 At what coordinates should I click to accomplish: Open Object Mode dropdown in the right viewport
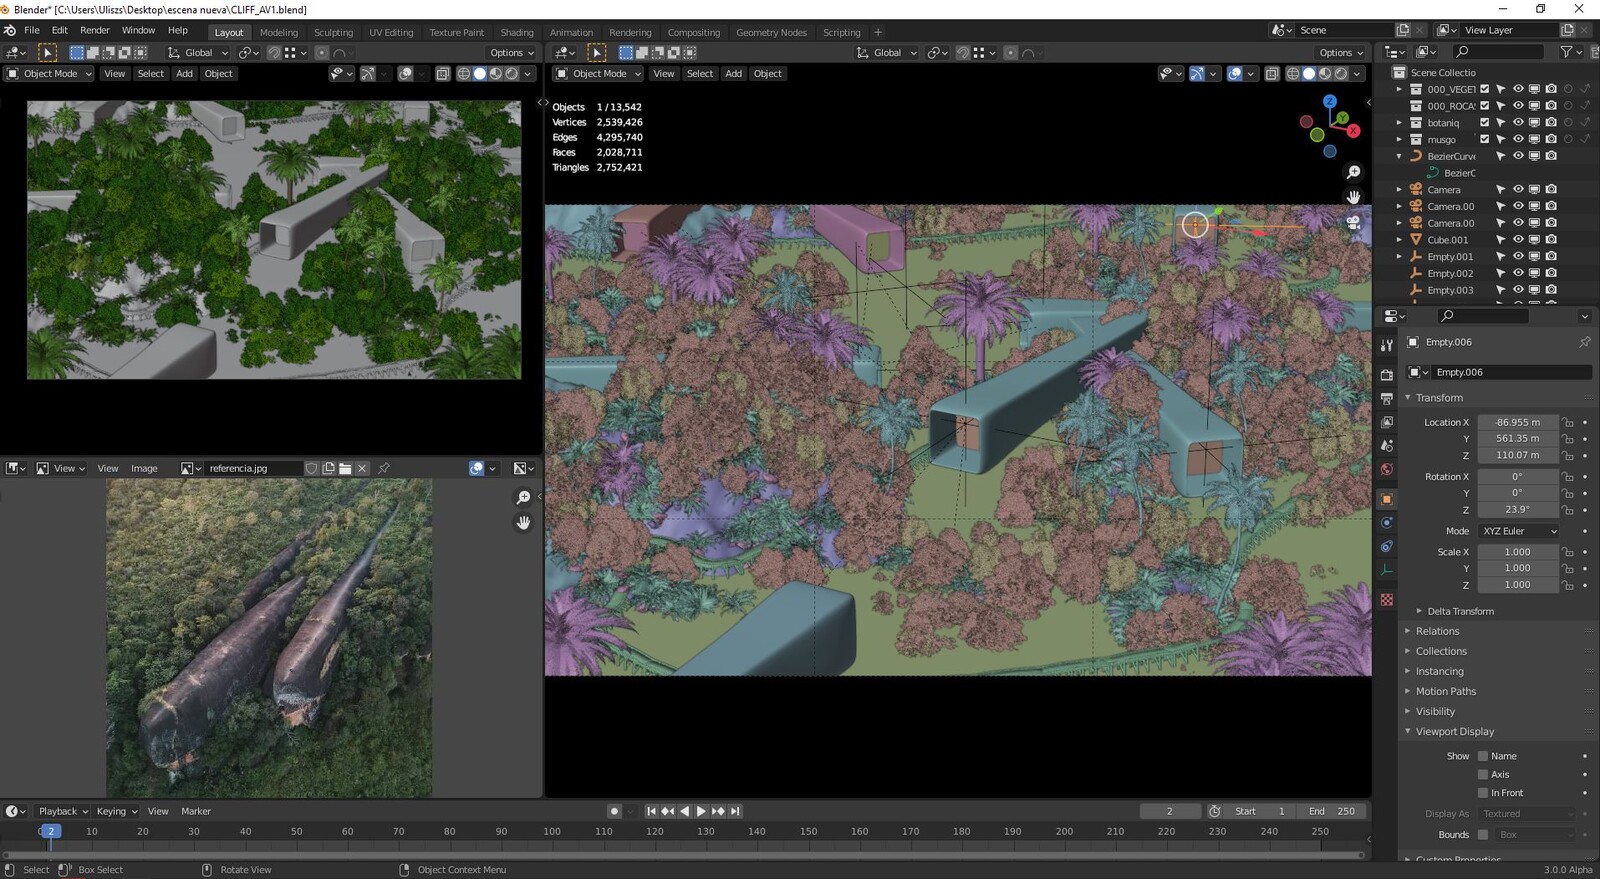pyautogui.click(x=598, y=74)
